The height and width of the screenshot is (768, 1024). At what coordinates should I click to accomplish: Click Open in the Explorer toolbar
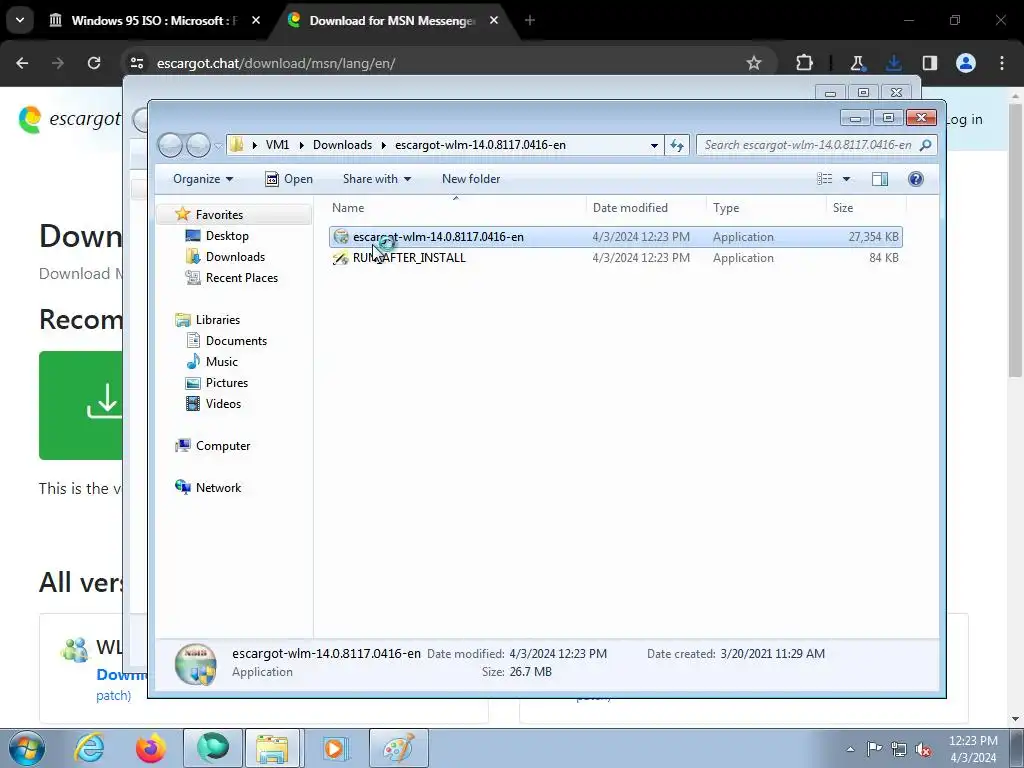289,179
